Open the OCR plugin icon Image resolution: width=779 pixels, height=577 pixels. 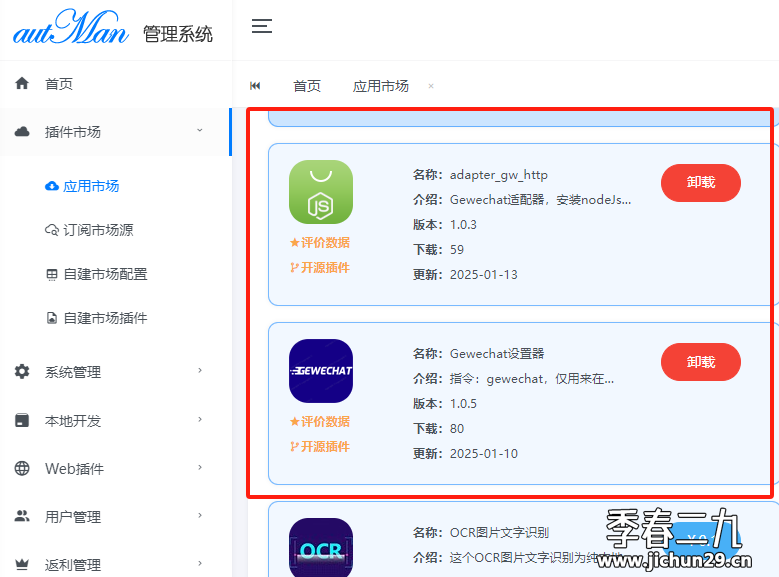(321, 547)
